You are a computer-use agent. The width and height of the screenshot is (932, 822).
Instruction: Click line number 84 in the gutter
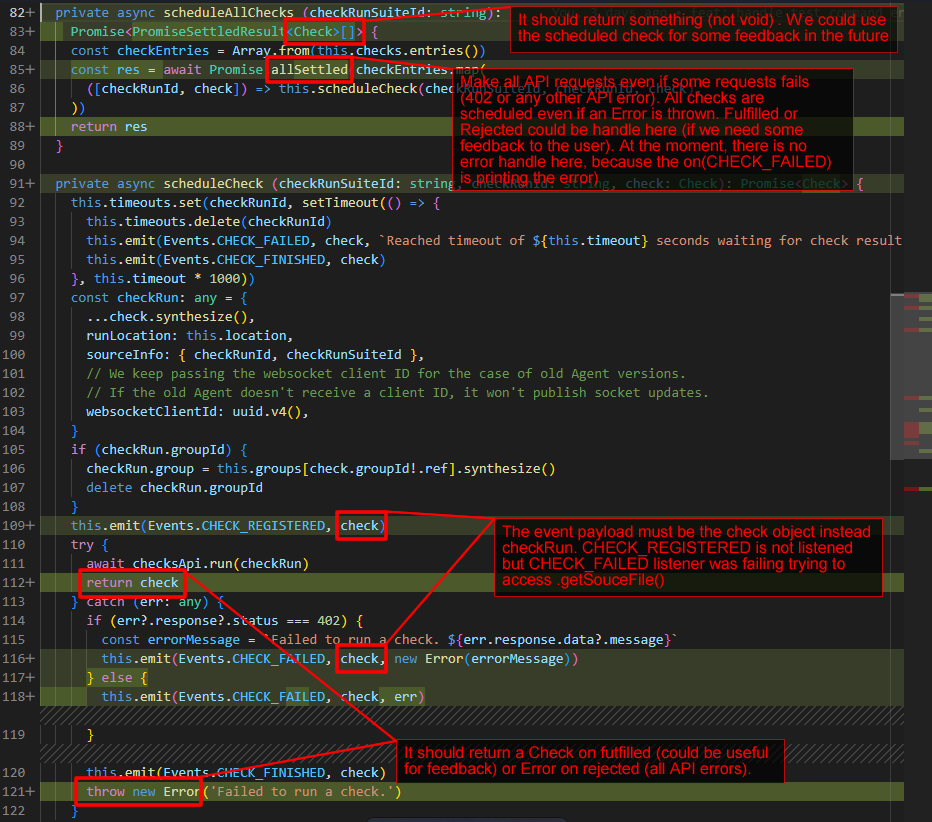(17, 51)
